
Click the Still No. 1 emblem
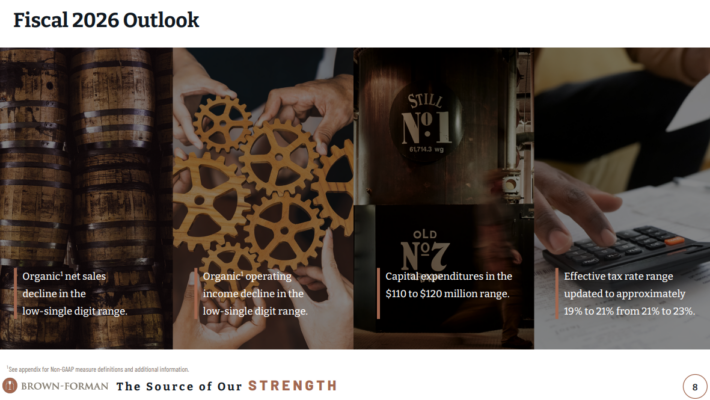[426, 123]
